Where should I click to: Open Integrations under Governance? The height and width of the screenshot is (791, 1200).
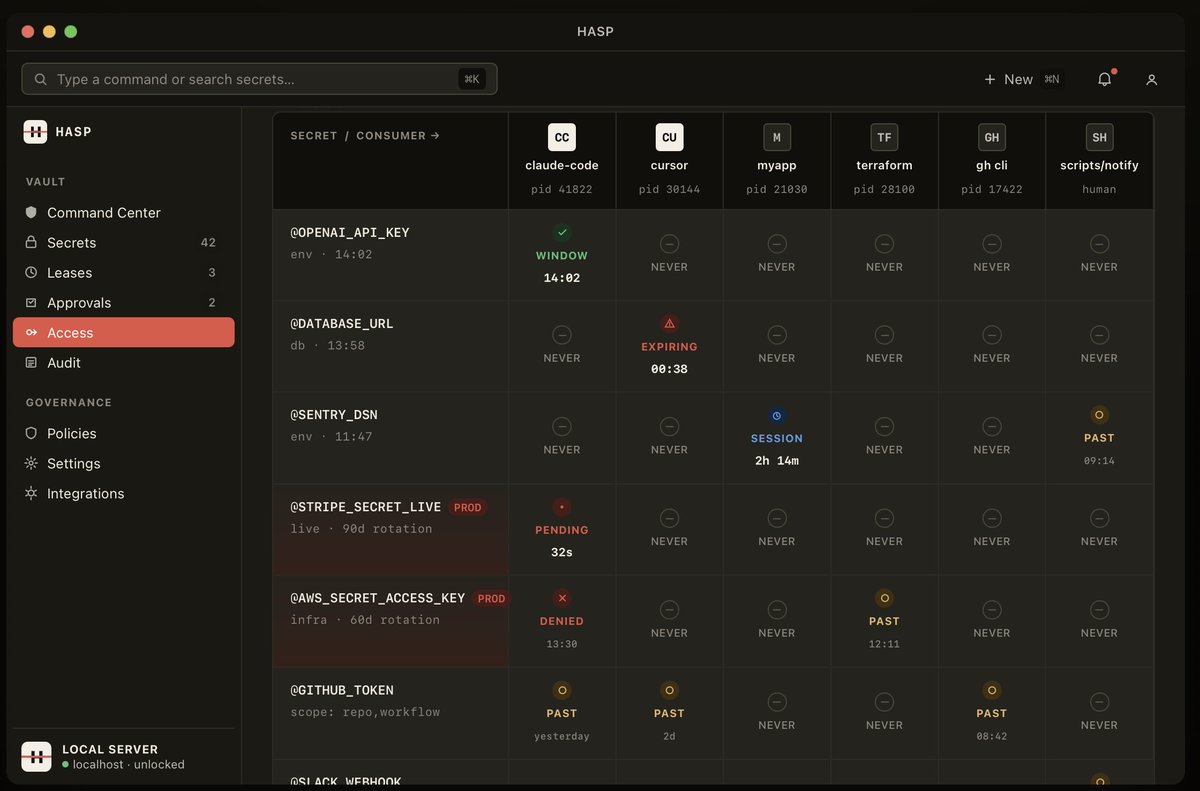[x=124, y=493]
